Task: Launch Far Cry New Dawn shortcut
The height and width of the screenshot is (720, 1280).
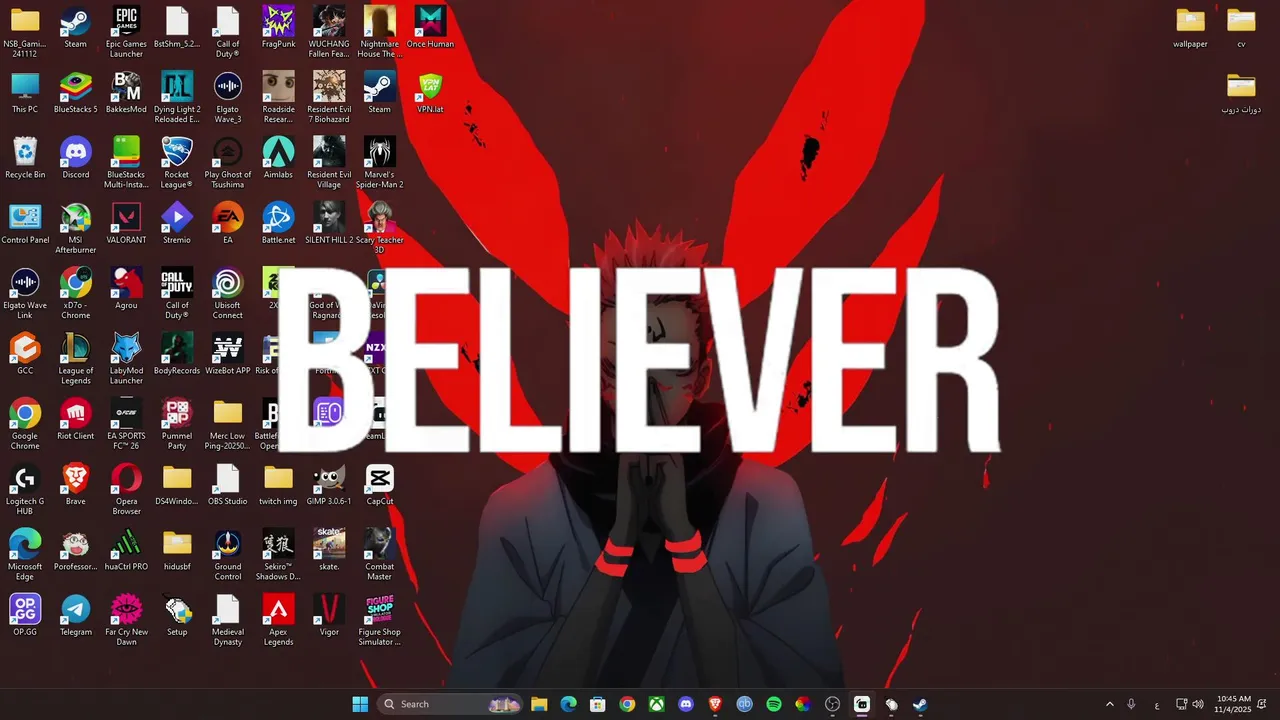Action: 126,620
